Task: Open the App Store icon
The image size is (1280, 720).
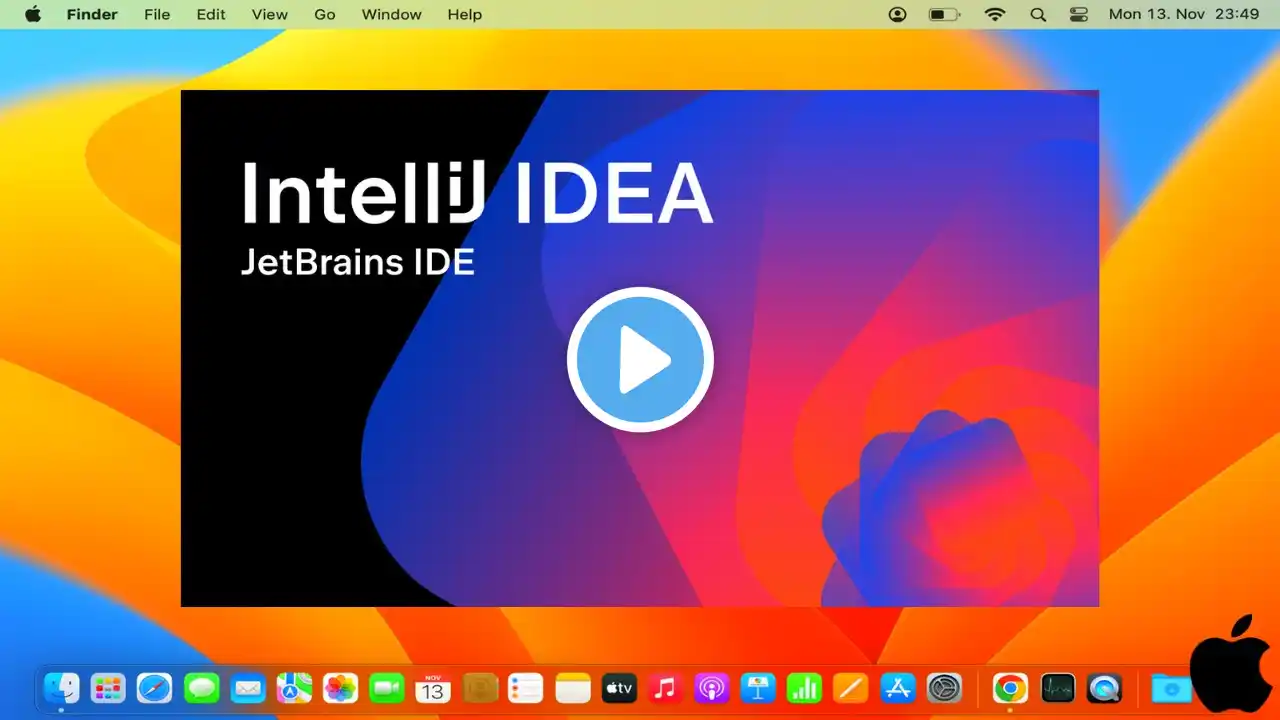Action: pos(898,688)
